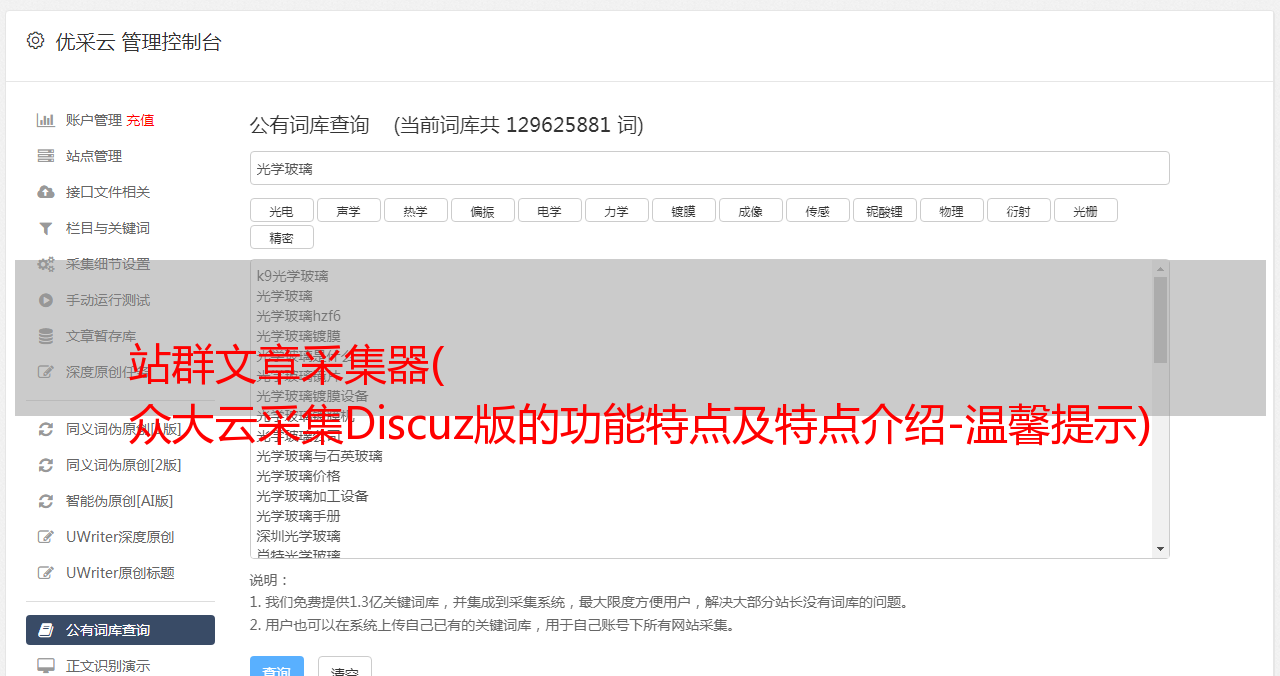Click the gears icon for 采集细节设置

pos(45,264)
